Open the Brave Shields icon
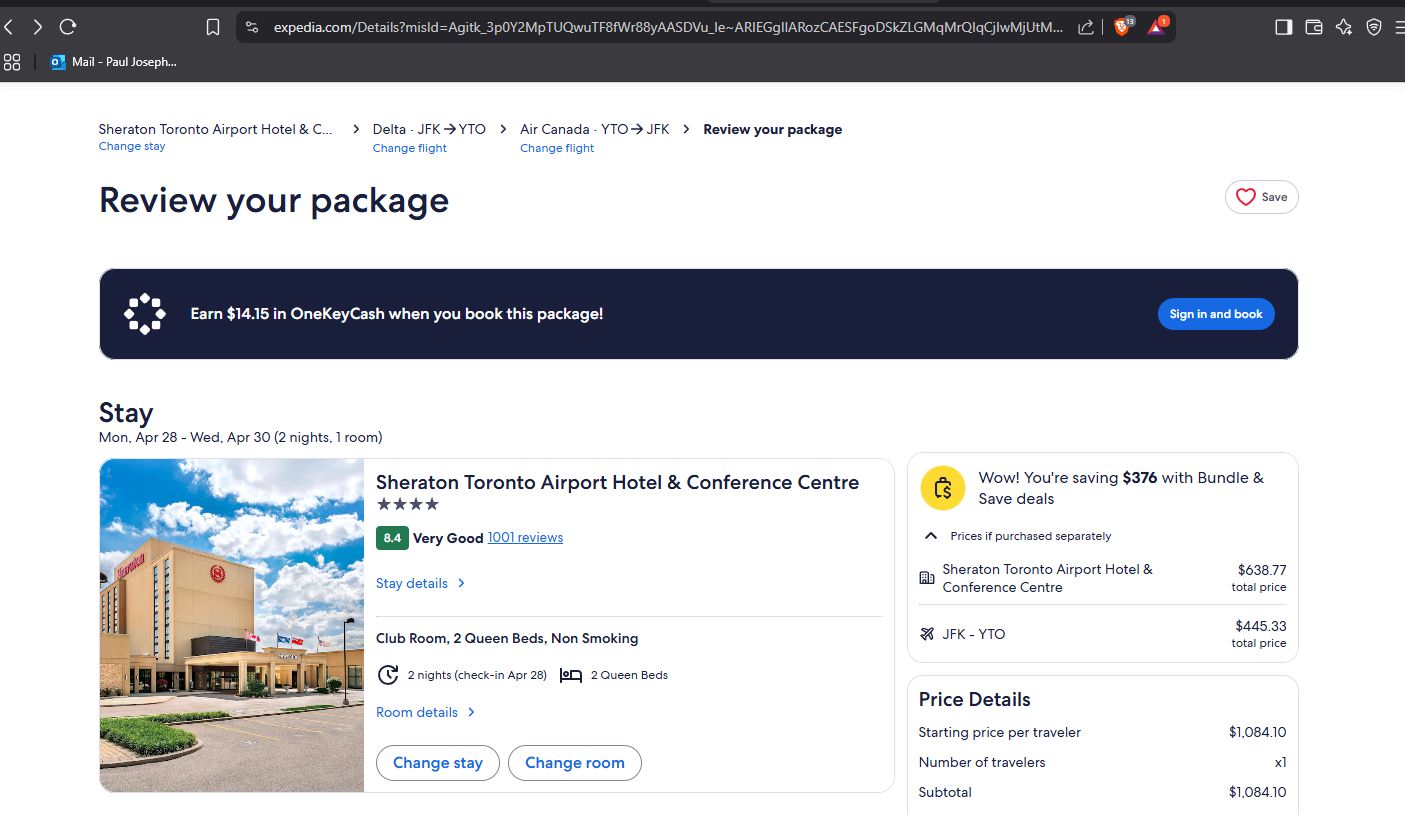The image size is (1405, 815). tap(1122, 27)
